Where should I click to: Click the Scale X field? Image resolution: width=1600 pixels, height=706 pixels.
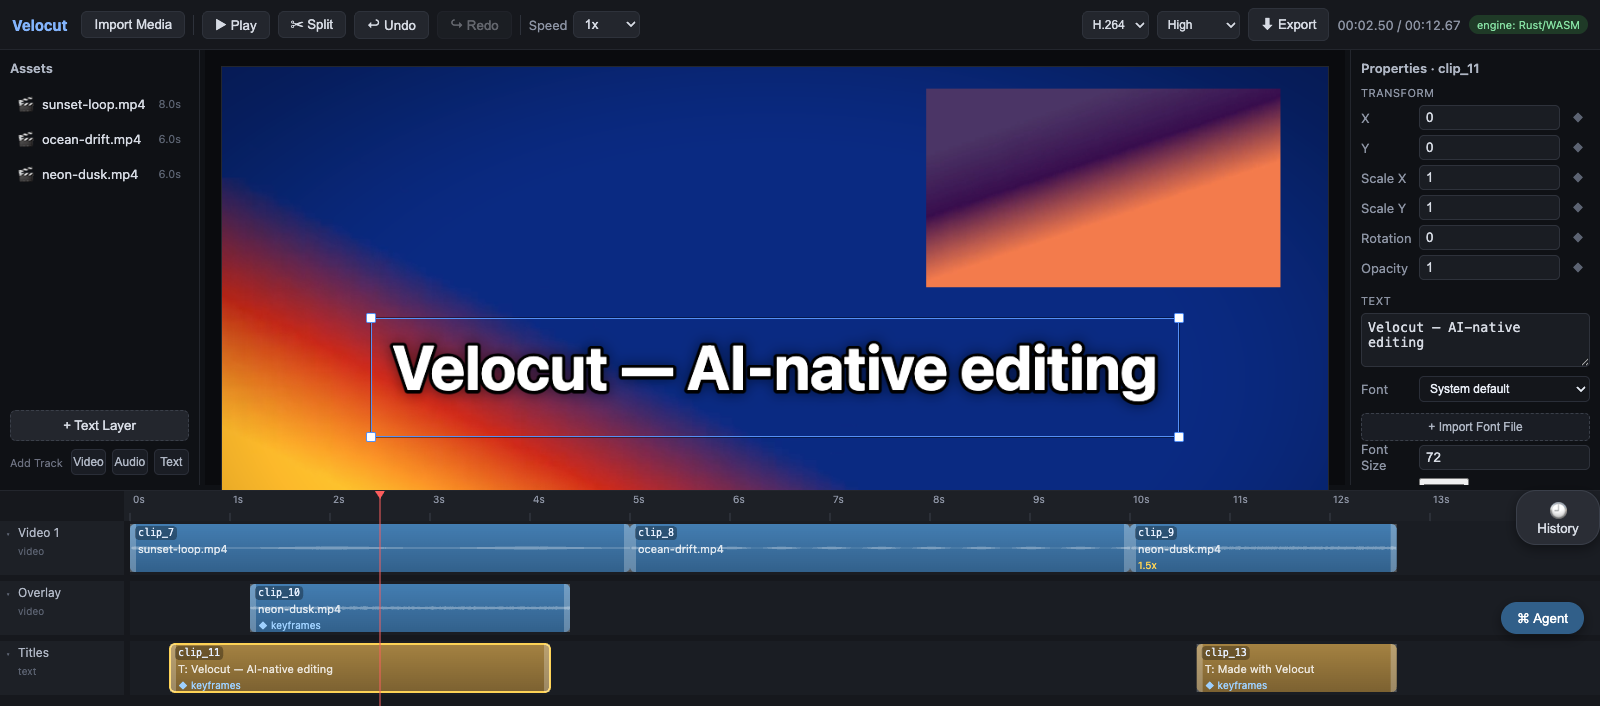[1489, 178]
